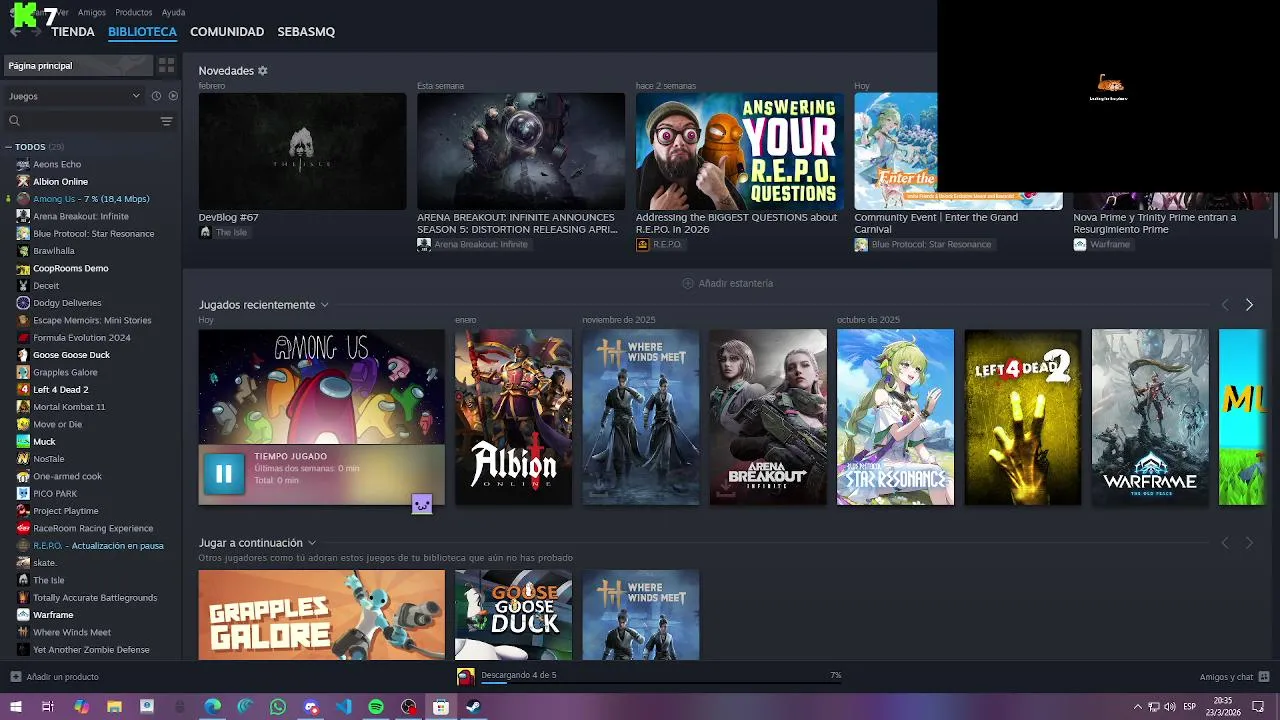Open the Grapples Galore banner

(321, 614)
